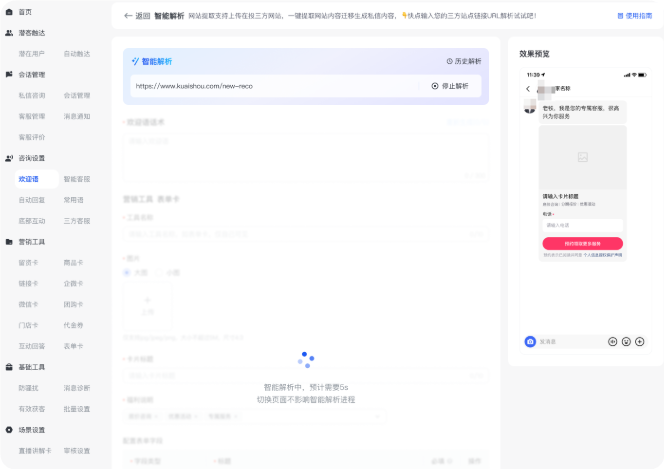This screenshot has height=469, width=664.
Task: Click the sparkle icon beside 智能解析 heading
Action: point(135,61)
